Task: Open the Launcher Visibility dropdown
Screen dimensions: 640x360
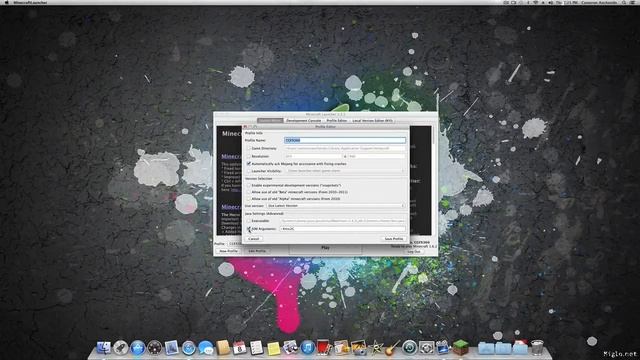Action: (x=345, y=171)
